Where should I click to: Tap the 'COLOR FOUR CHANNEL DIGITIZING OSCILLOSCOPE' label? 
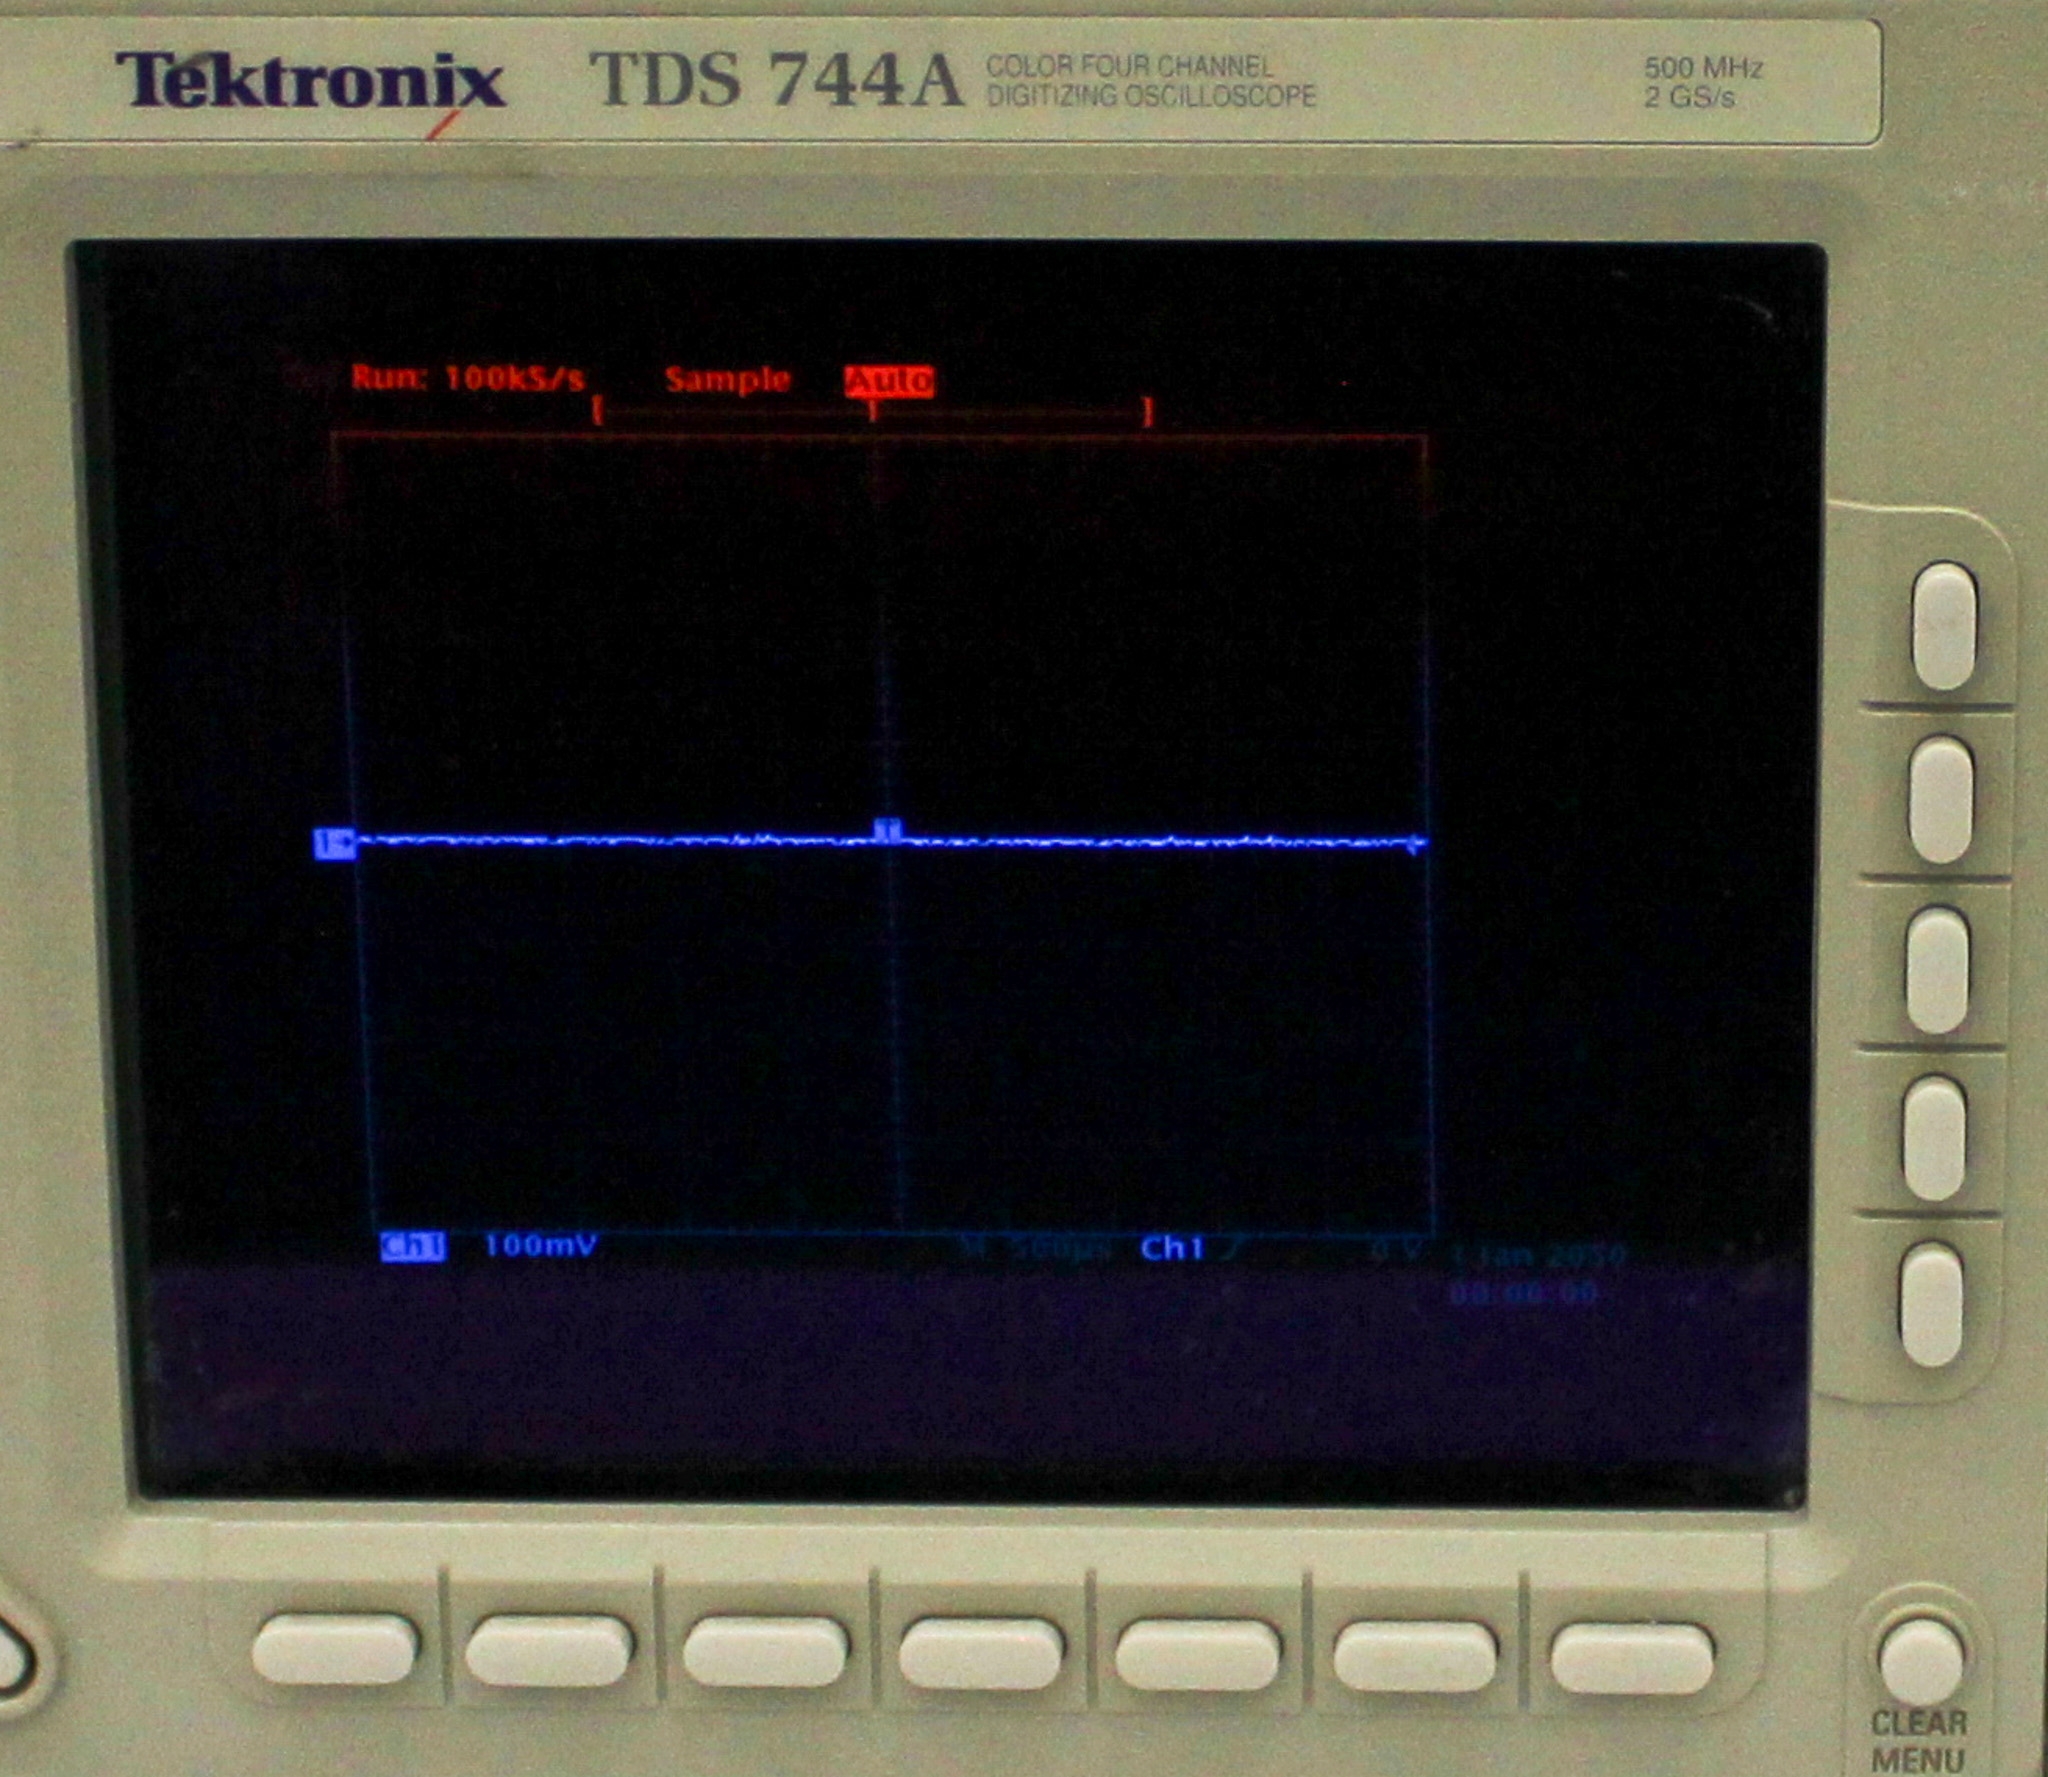(x=1151, y=81)
